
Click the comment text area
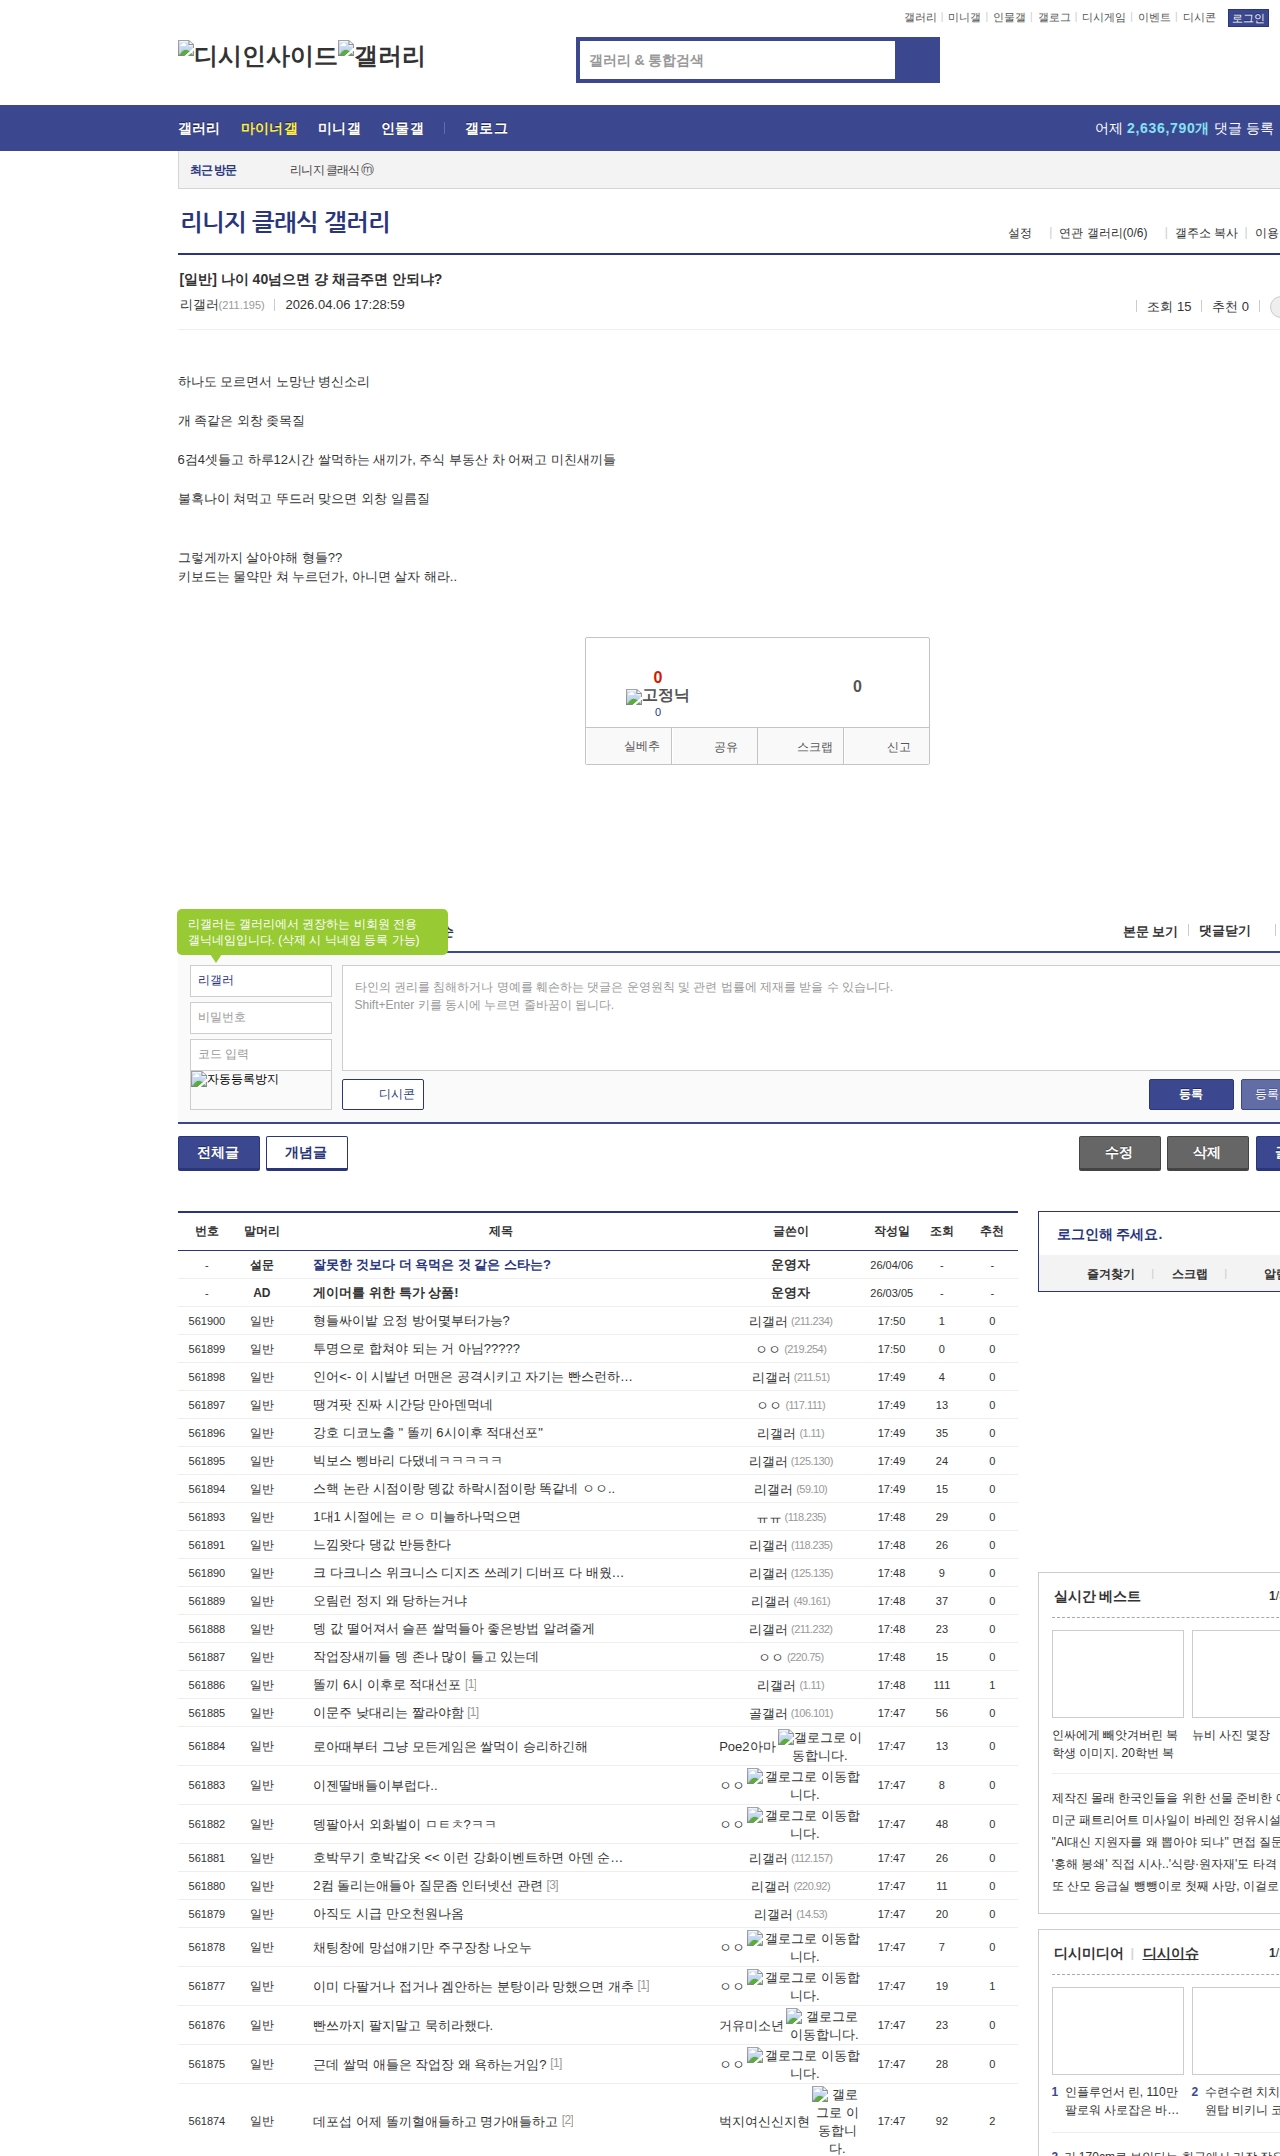pos(811,1017)
